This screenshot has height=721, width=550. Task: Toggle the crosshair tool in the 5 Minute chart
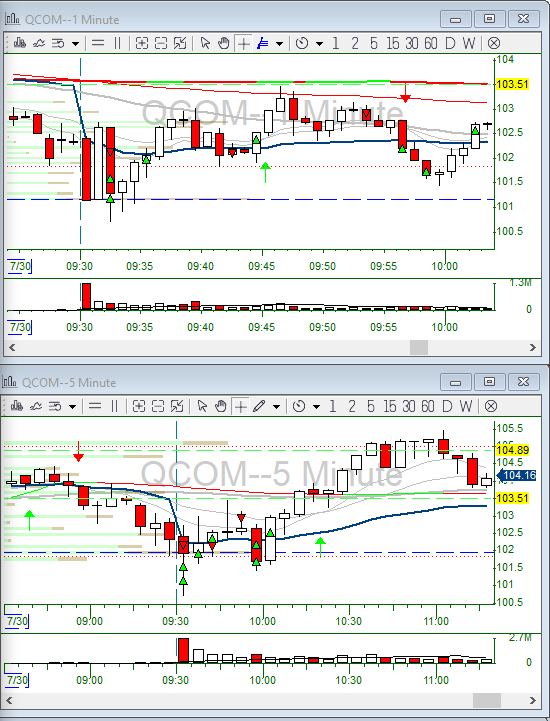coord(241,407)
